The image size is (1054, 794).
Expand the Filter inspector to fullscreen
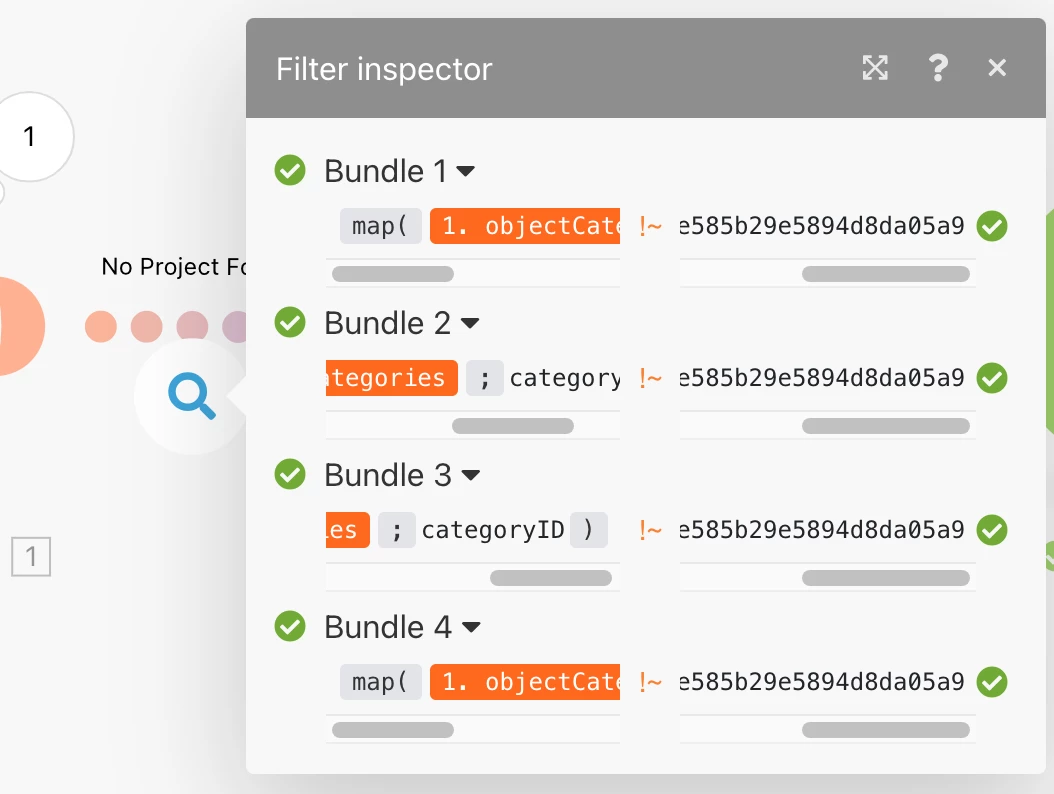pos(875,68)
